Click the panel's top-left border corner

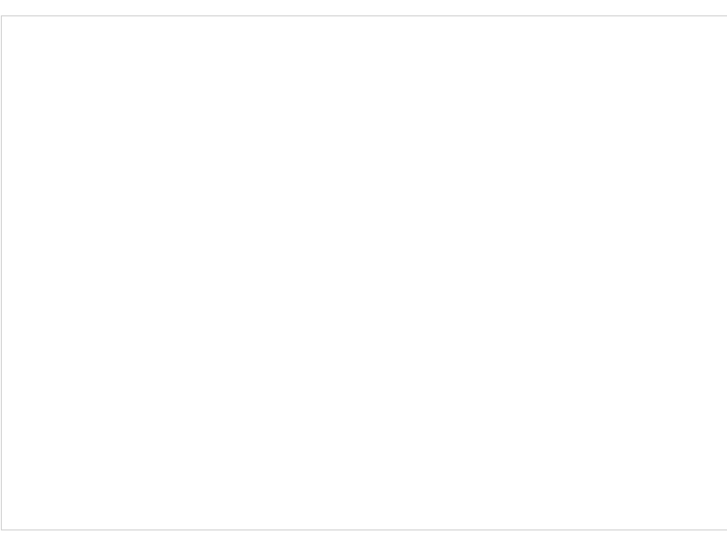pos(2,16)
